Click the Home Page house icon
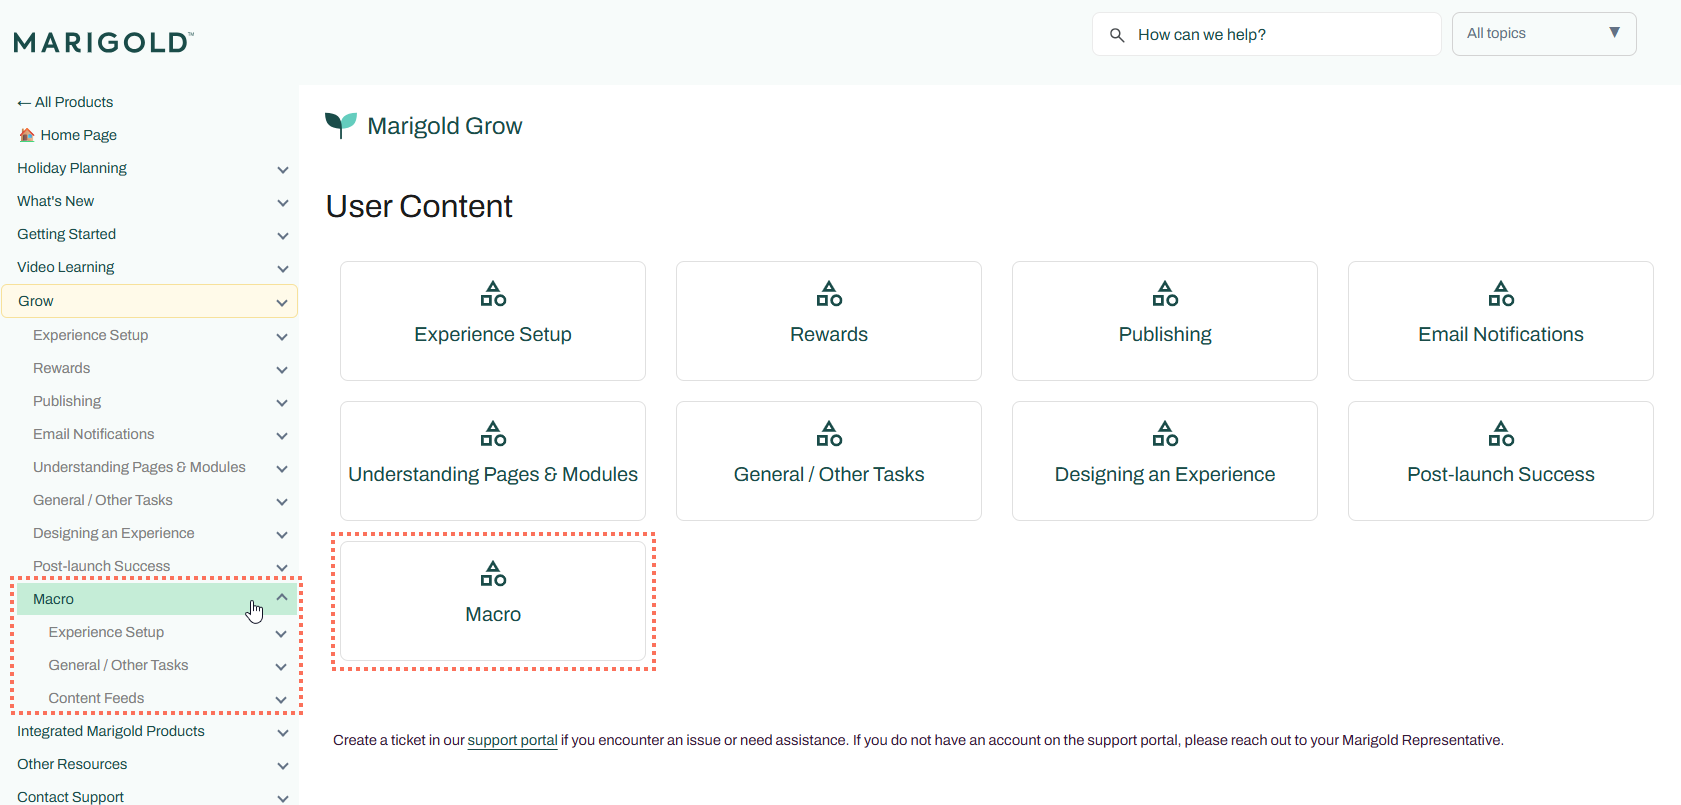Viewport: 1681px width, 805px height. click(27, 135)
